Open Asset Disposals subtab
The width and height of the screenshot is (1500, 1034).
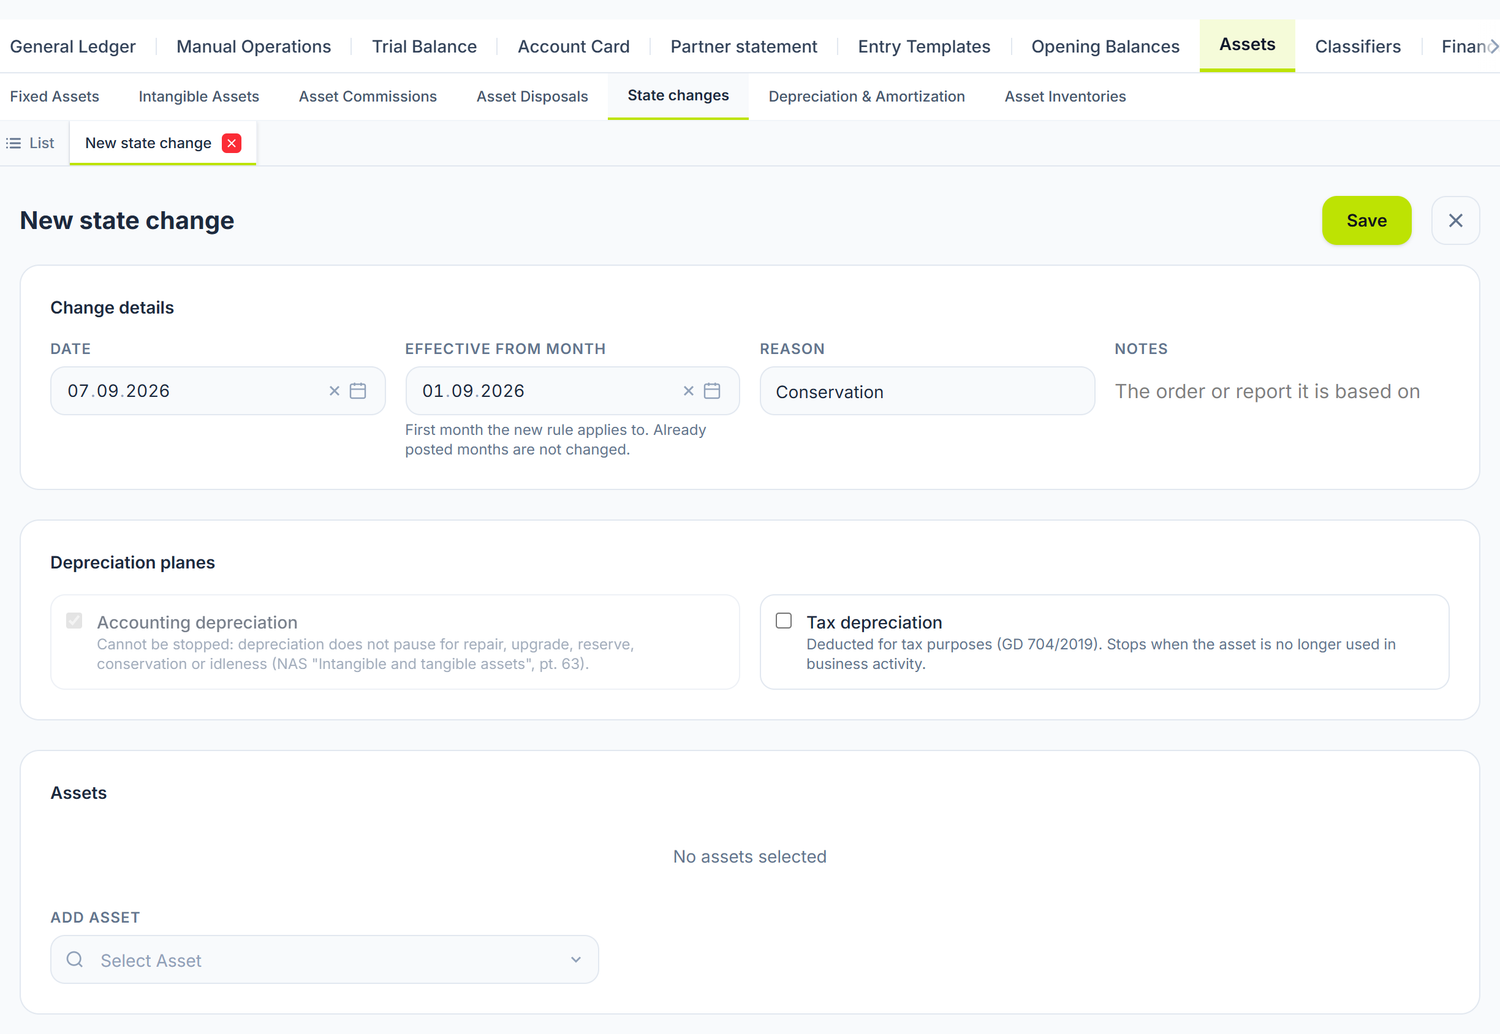[x=532, y=96]
